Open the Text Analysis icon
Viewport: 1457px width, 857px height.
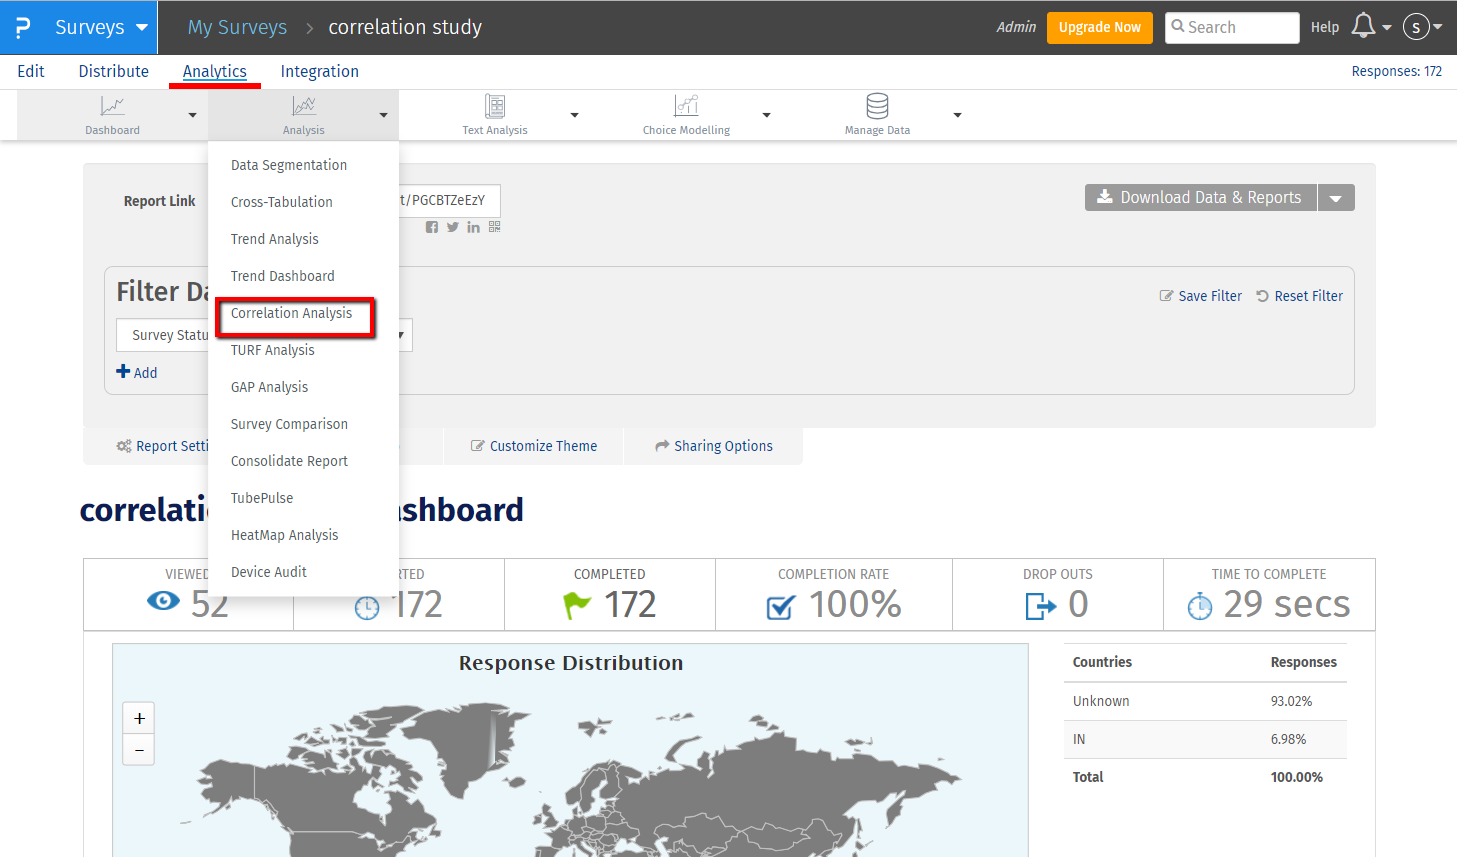tap(494, 106)
